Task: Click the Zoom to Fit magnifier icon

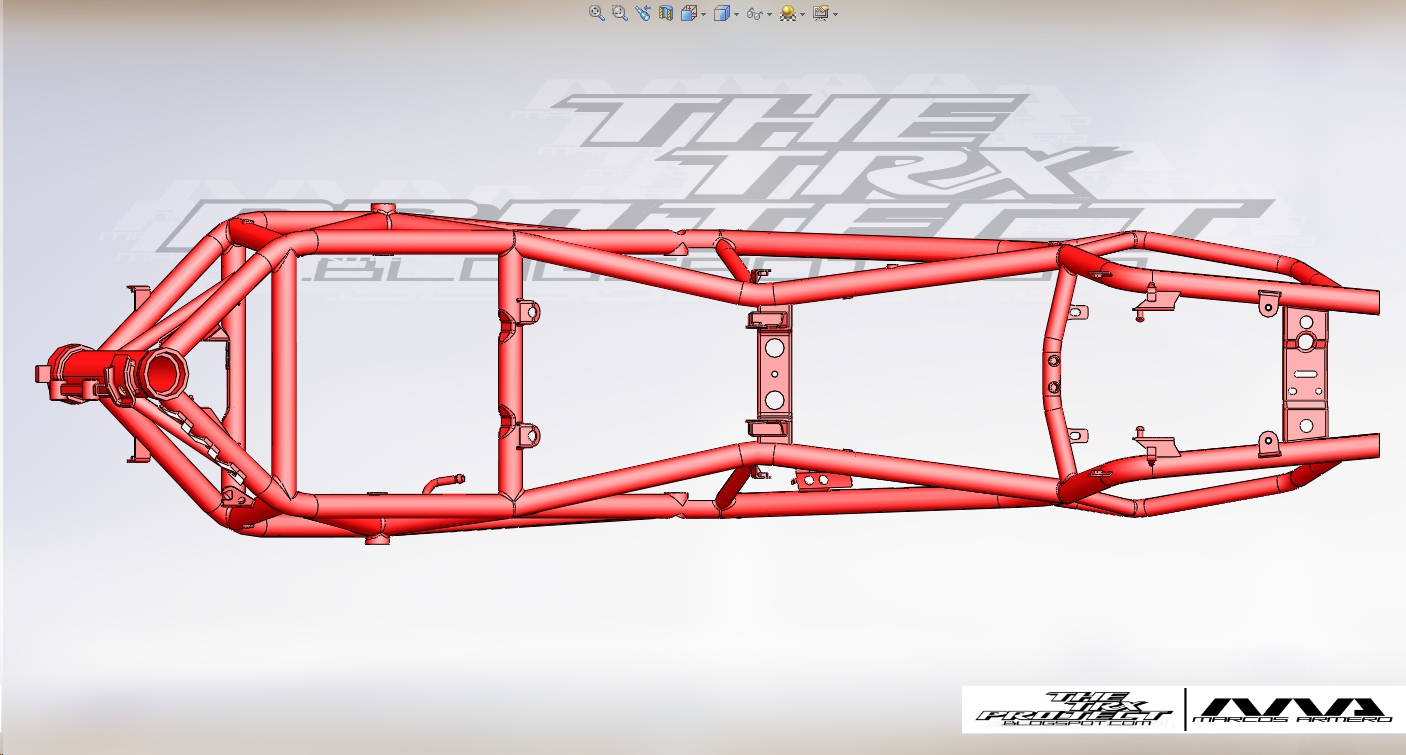Action: (x=597, y=13)
